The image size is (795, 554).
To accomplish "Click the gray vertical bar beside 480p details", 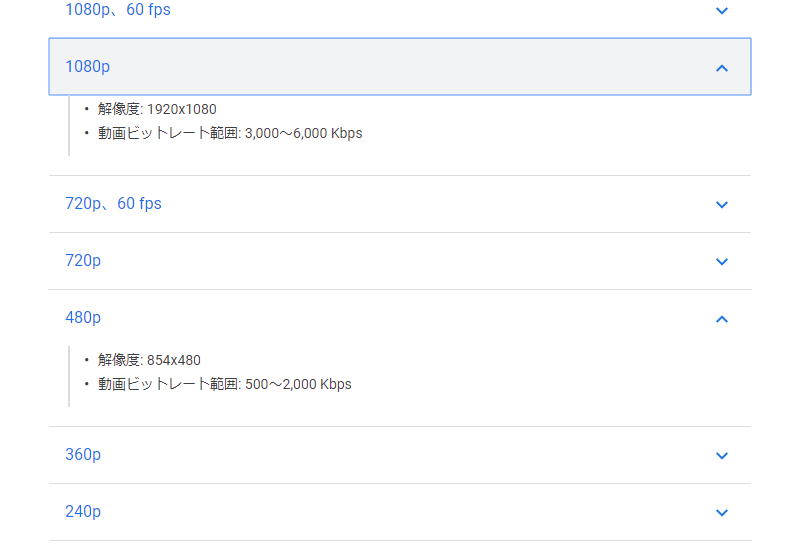I will [x=69, y=376].
